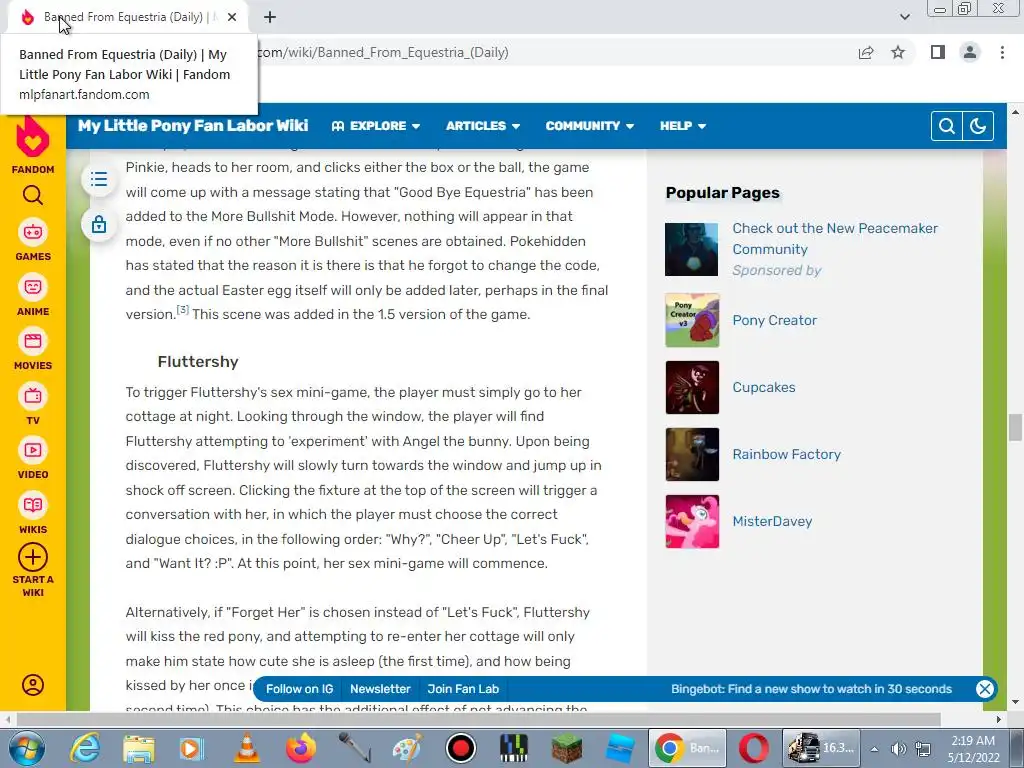The image size is (1024, 768).
Task: Launch Firefox from taskbar
Action: [300, 748]
